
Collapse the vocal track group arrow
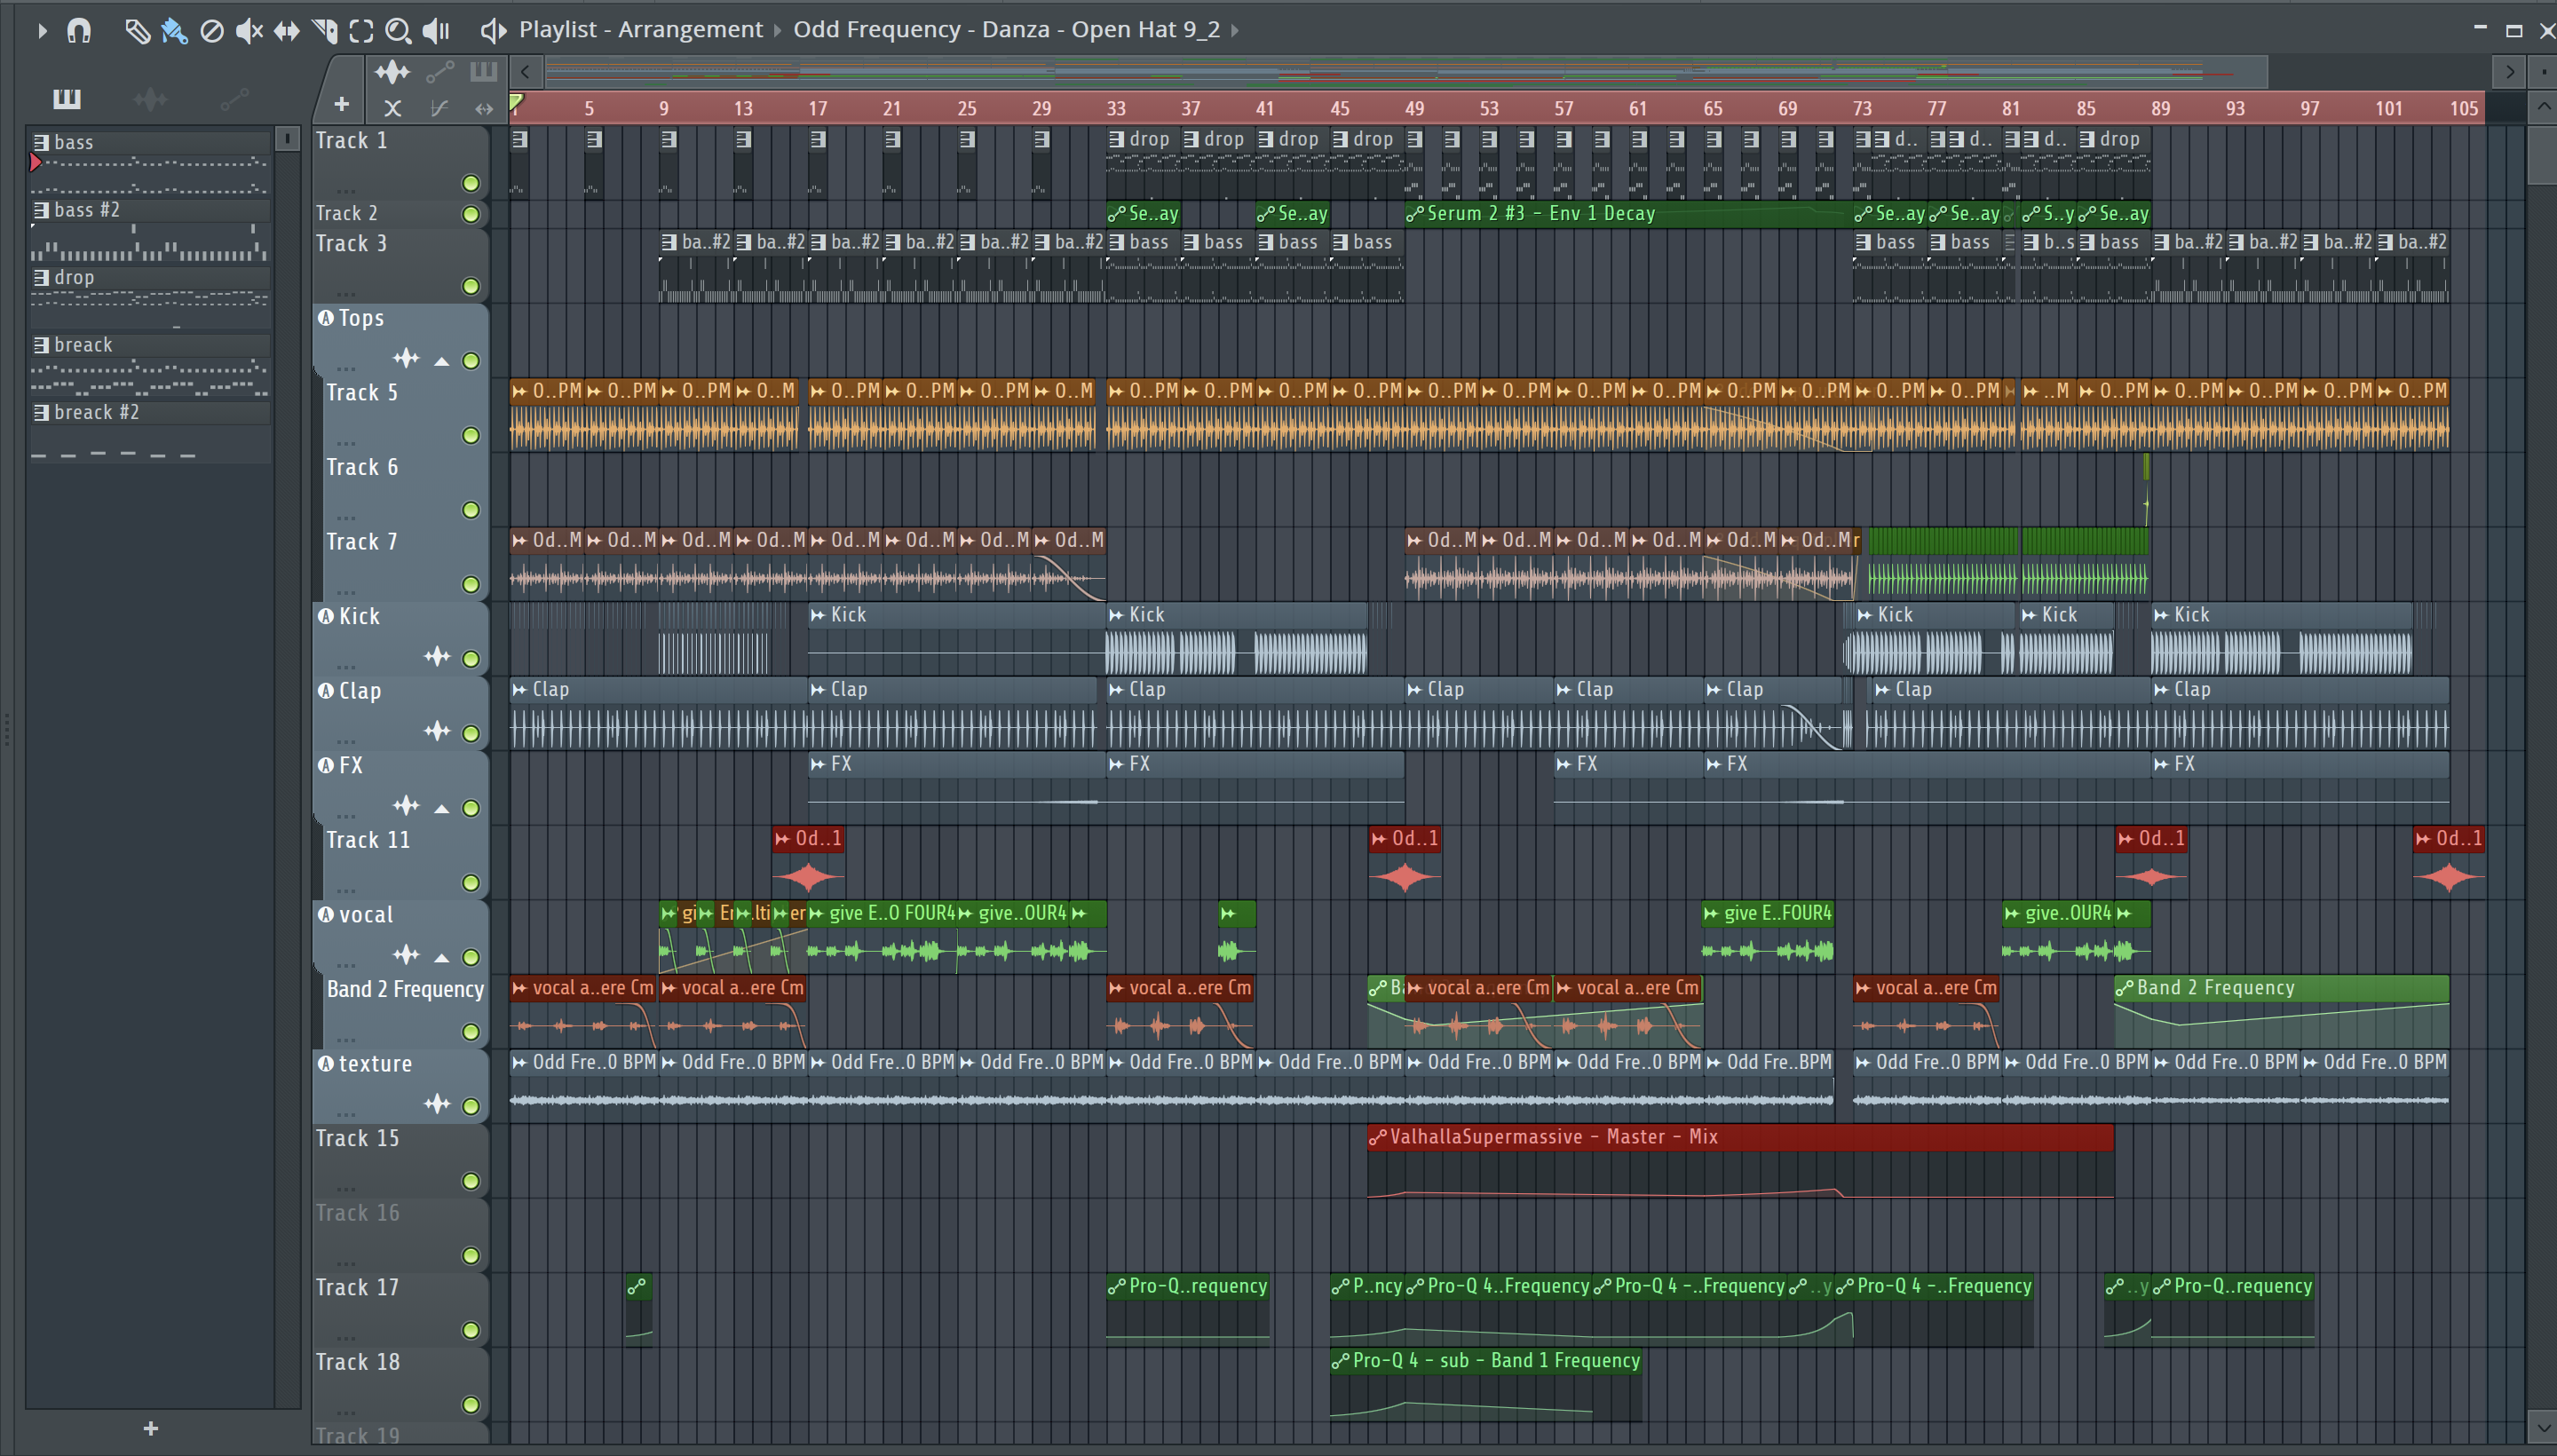click(441, 958)
